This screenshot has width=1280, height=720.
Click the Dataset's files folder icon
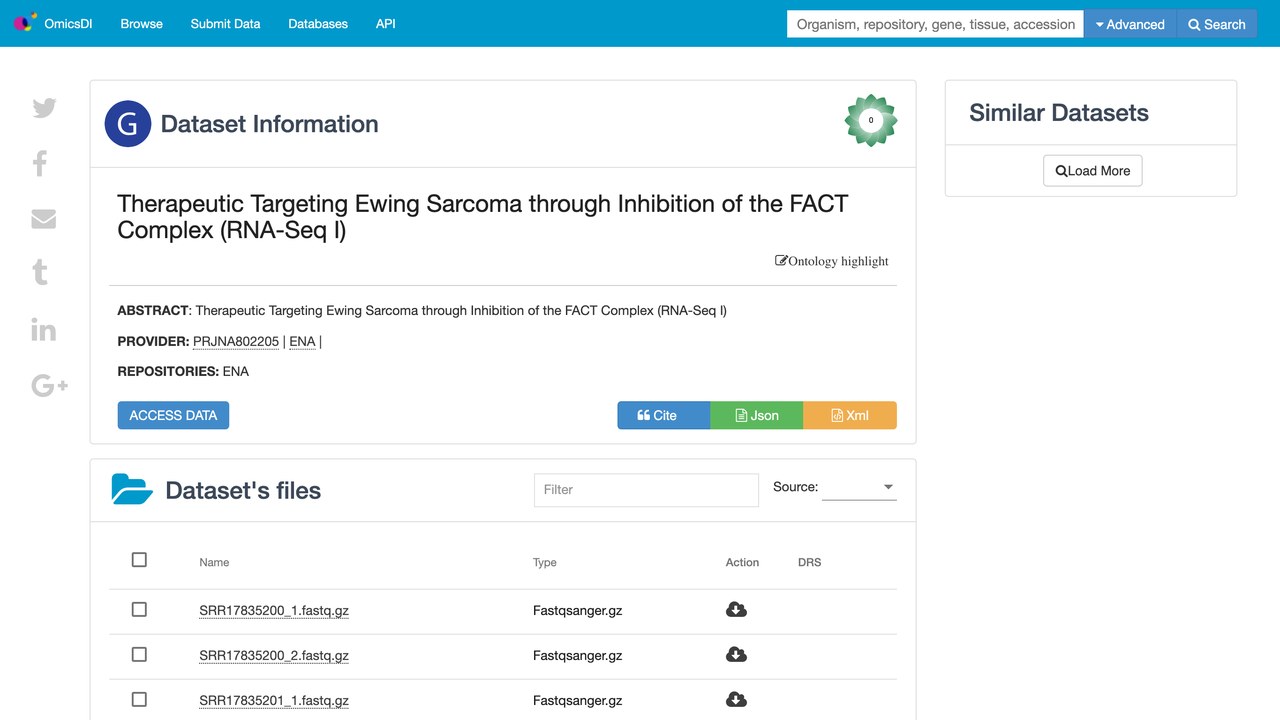click(132, 489)
